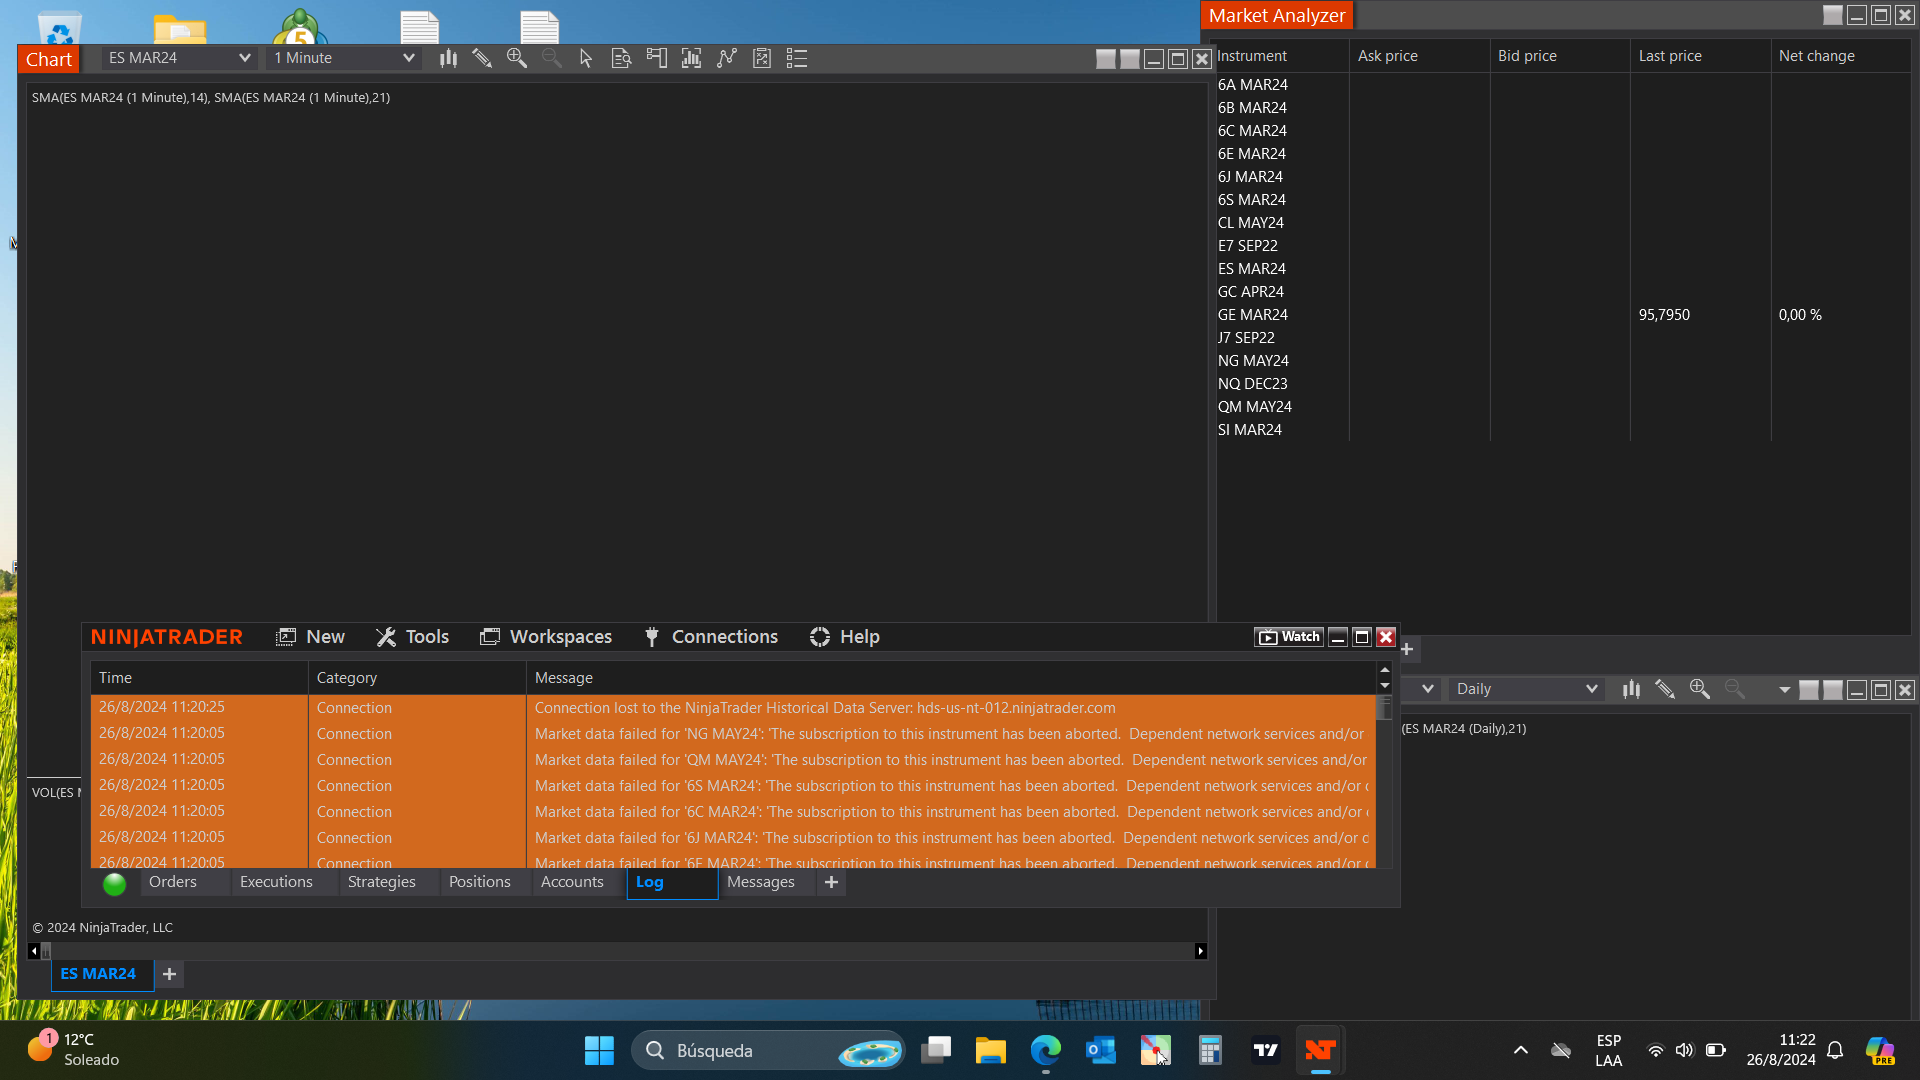This screenshot has height=1080, width=1920.
Task: Open the Data Box icon
Action: coord(621,58)
